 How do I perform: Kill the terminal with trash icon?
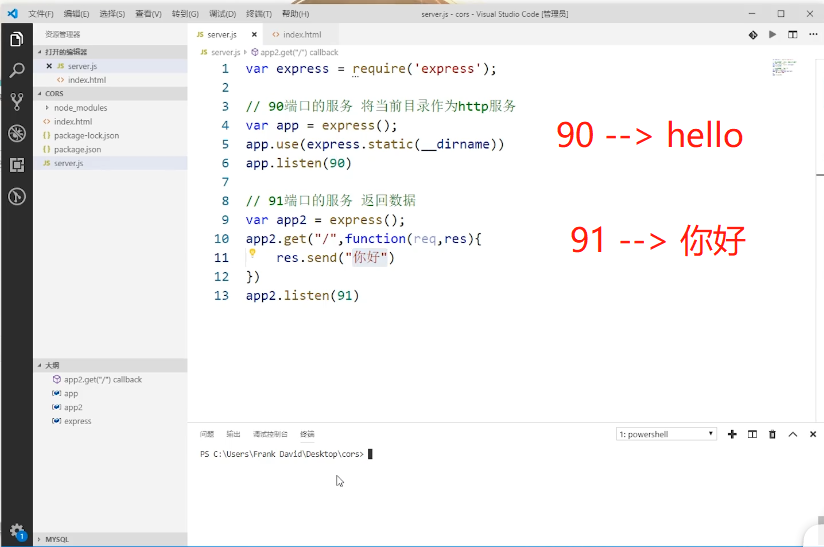(772, 434)
